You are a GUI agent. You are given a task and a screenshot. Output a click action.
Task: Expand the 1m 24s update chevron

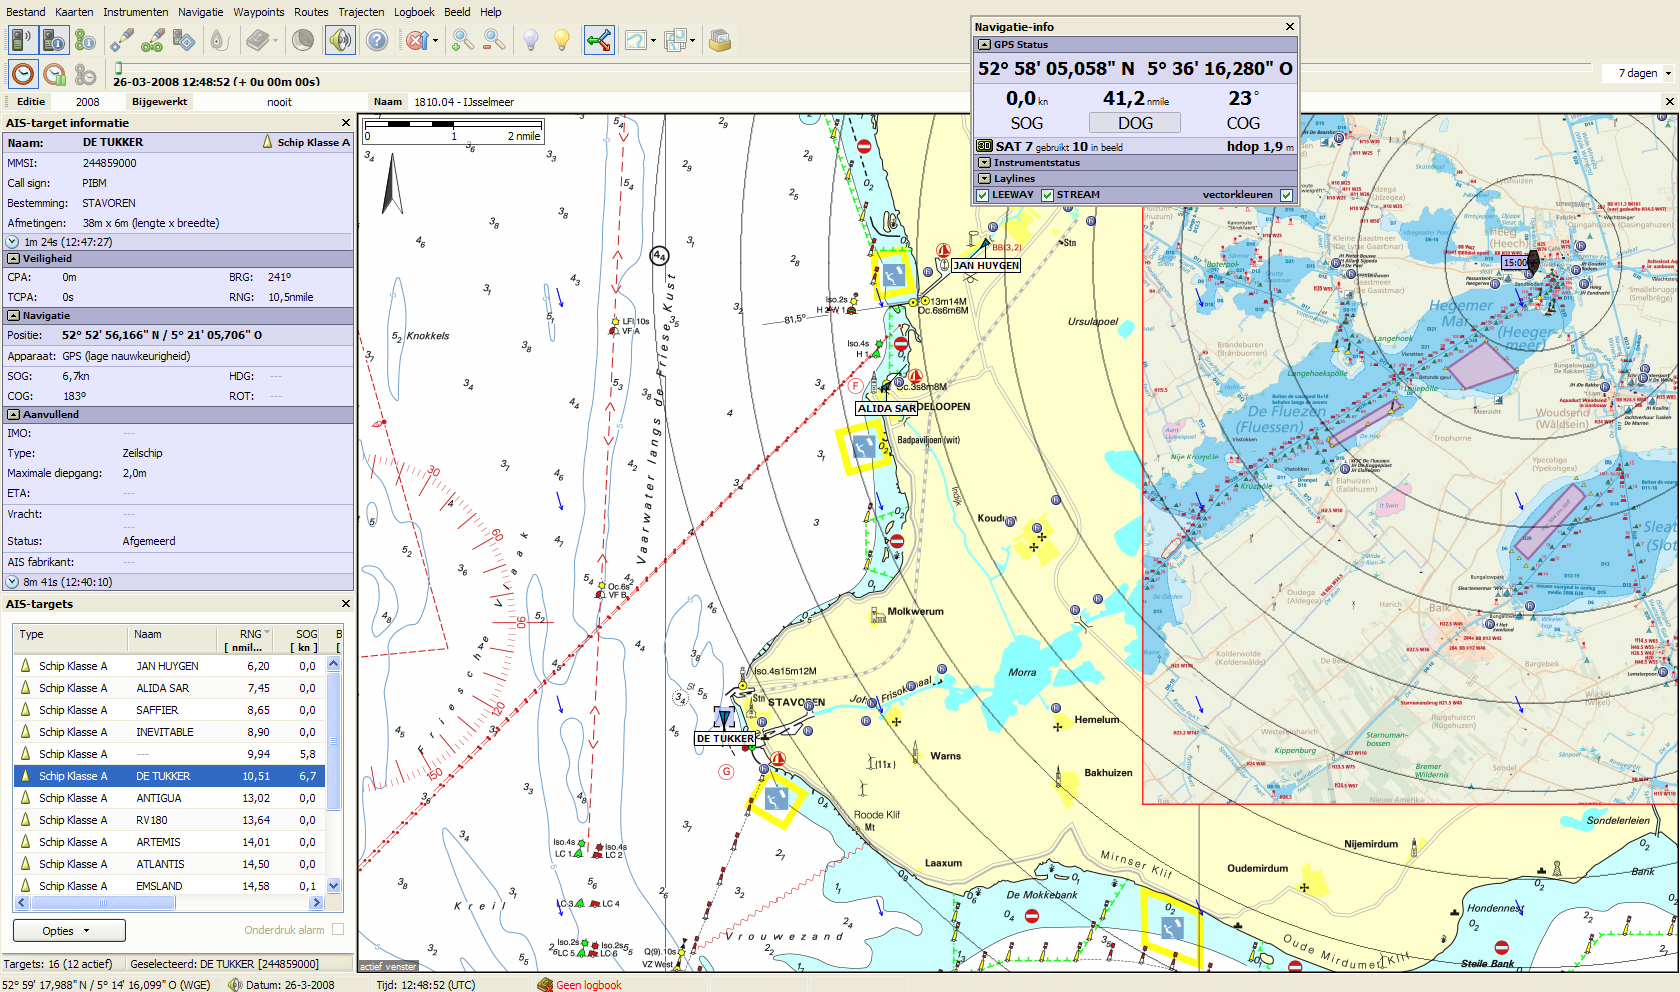click(x=13, y=242)
